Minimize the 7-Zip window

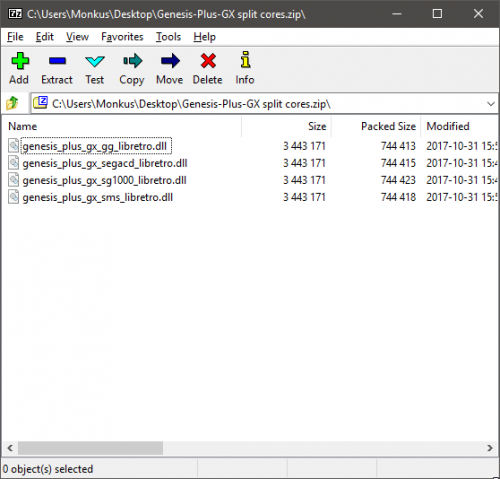397,14
